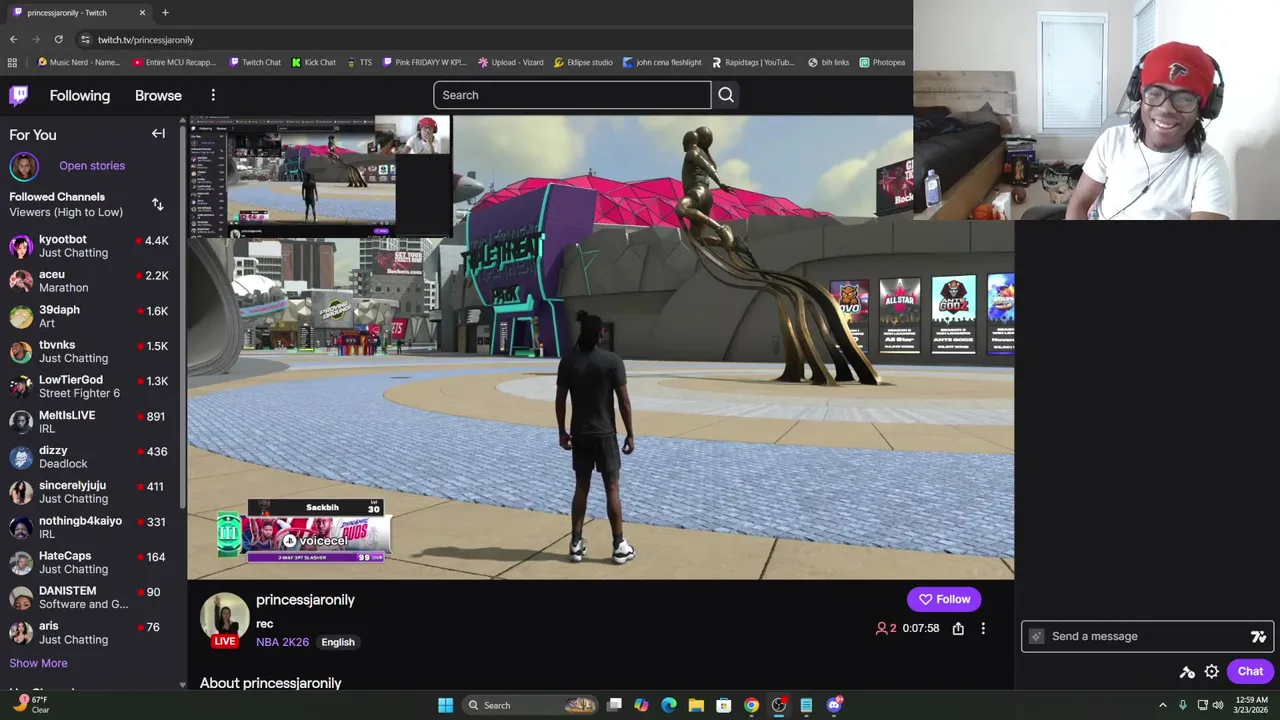Click the site info icon in address bar
Viewport: 1280px width, 720px height.
[85, 39]
